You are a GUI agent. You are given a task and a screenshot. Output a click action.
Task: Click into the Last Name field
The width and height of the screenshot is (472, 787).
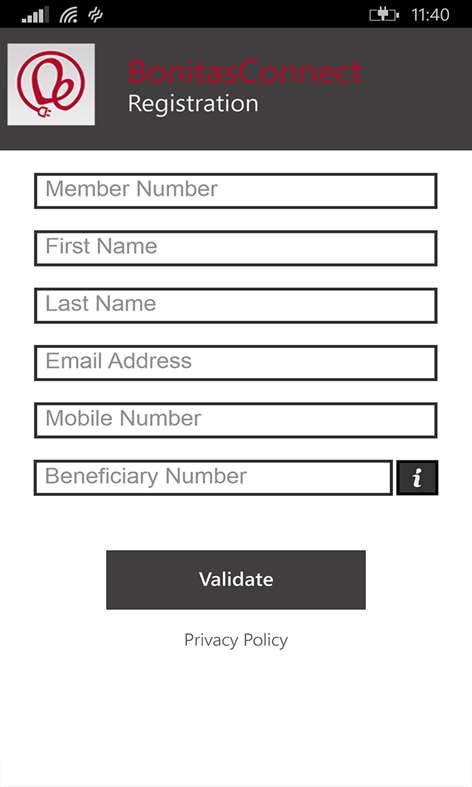coord(235,305)
